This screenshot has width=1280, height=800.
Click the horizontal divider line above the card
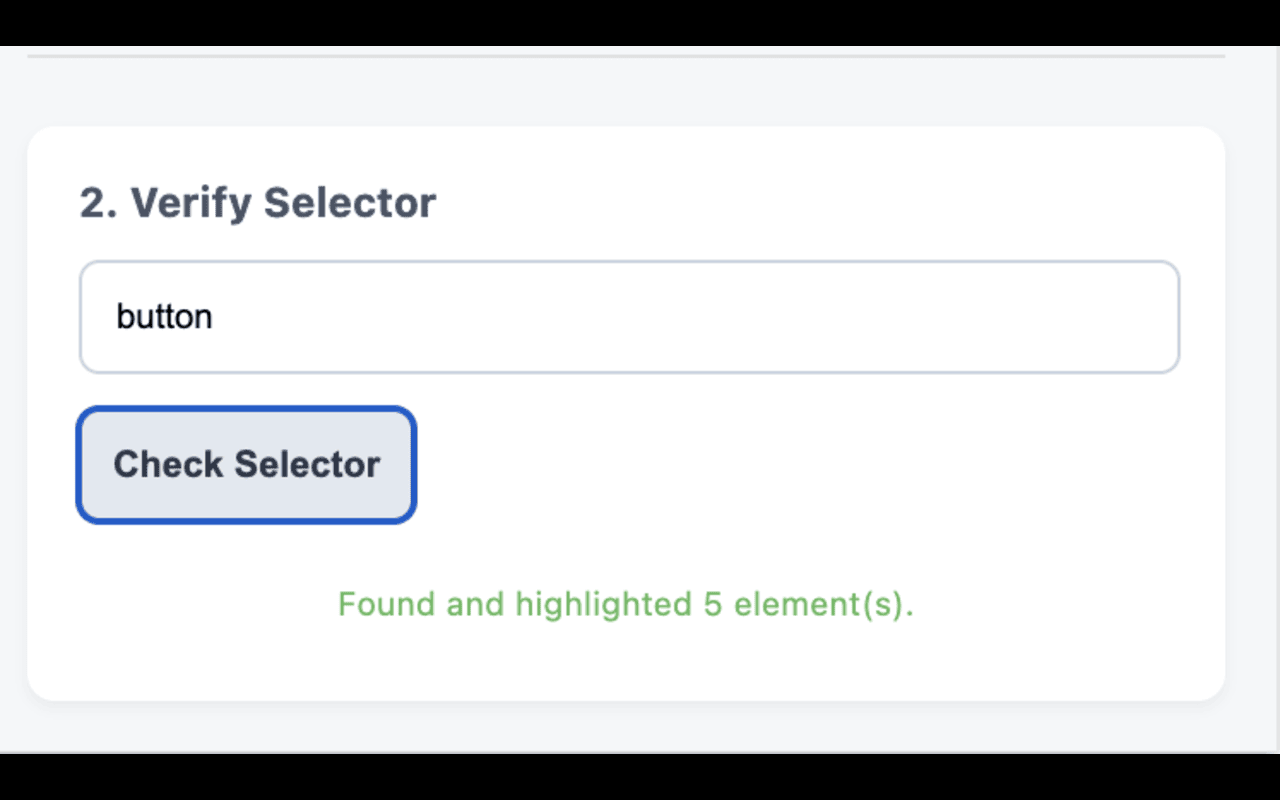[x=625, y=56]
